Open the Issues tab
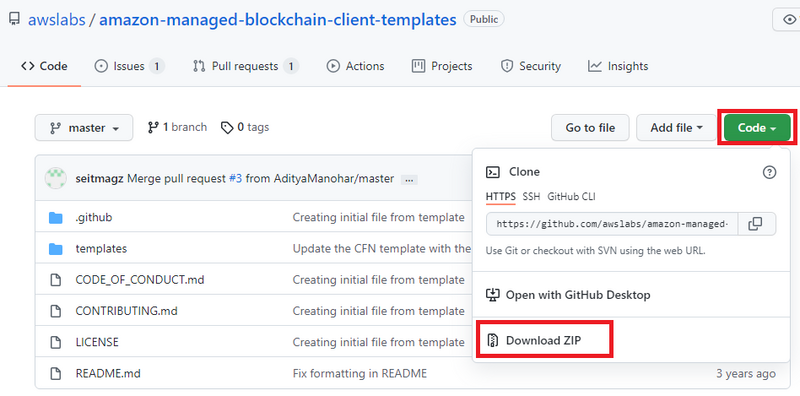Image resolution: width=800 pixels, height=396 pixels. 130,66
